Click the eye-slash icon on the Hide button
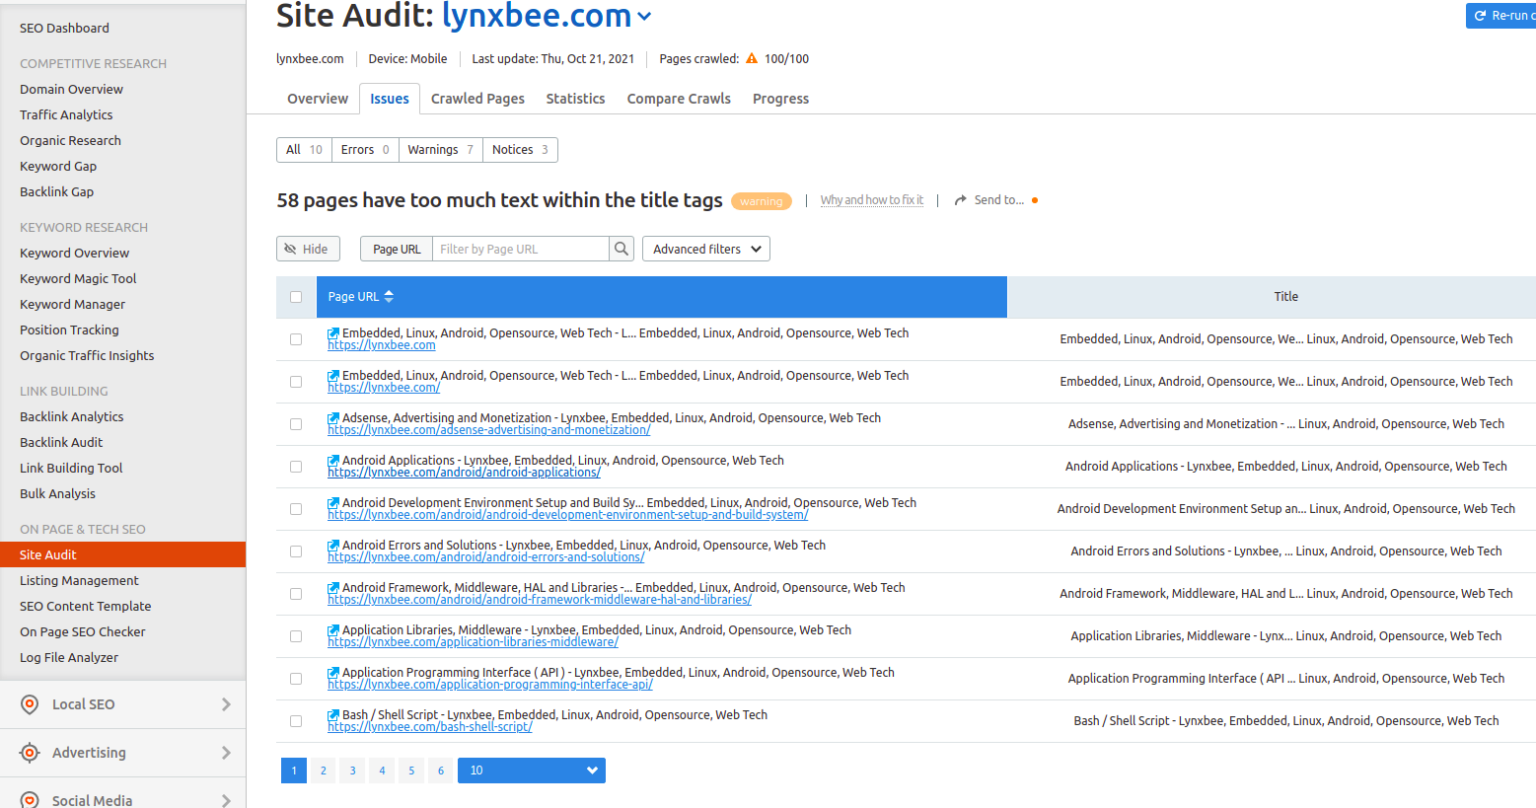Viewport: 1536px width, 808px height. pos(291,248)
